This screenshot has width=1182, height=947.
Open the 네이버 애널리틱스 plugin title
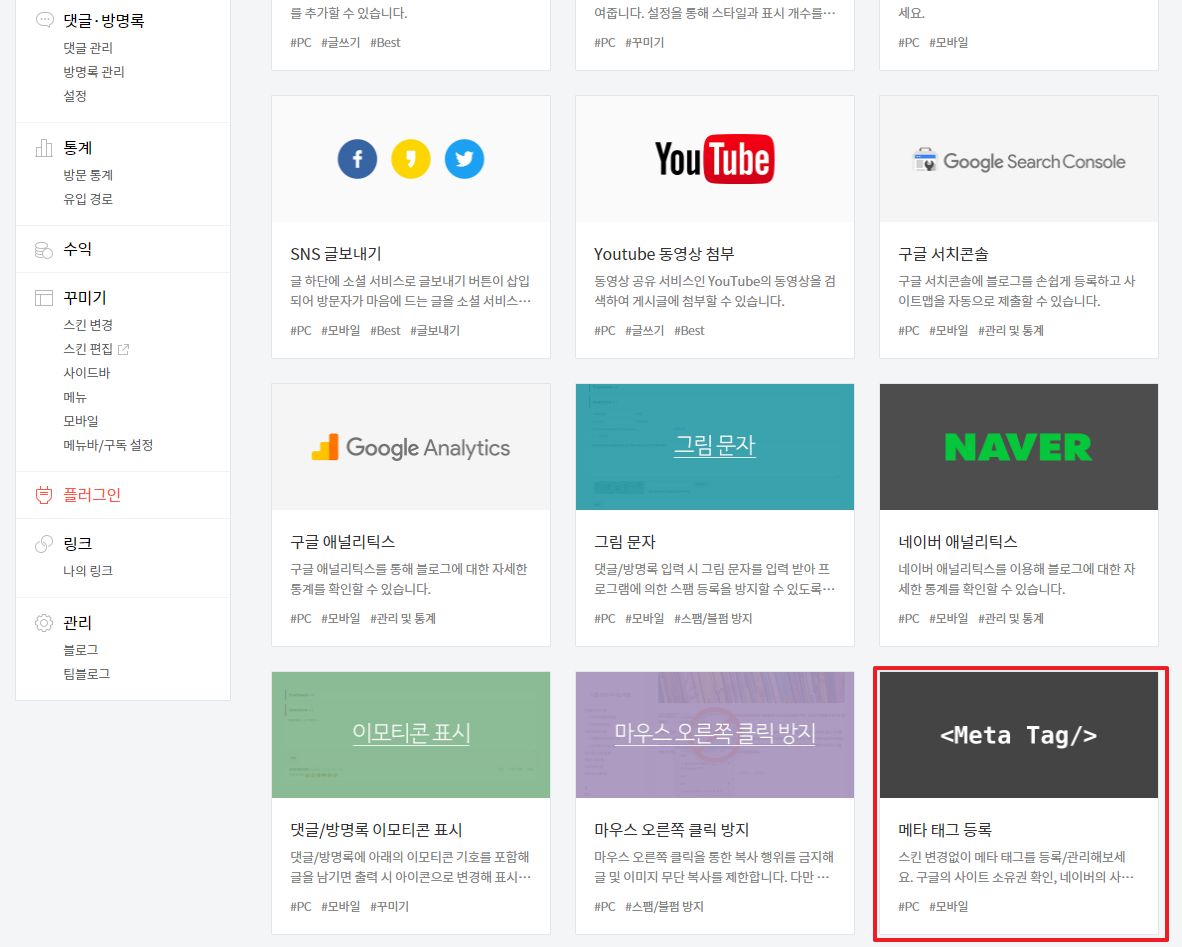[x=957, y=542]
